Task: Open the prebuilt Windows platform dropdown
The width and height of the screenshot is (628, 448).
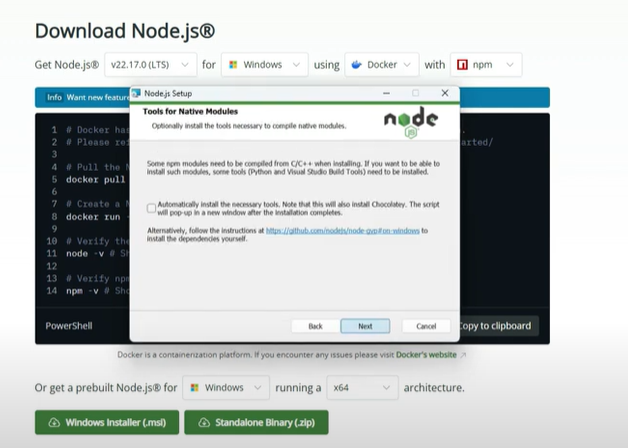Action: point(226,388)
